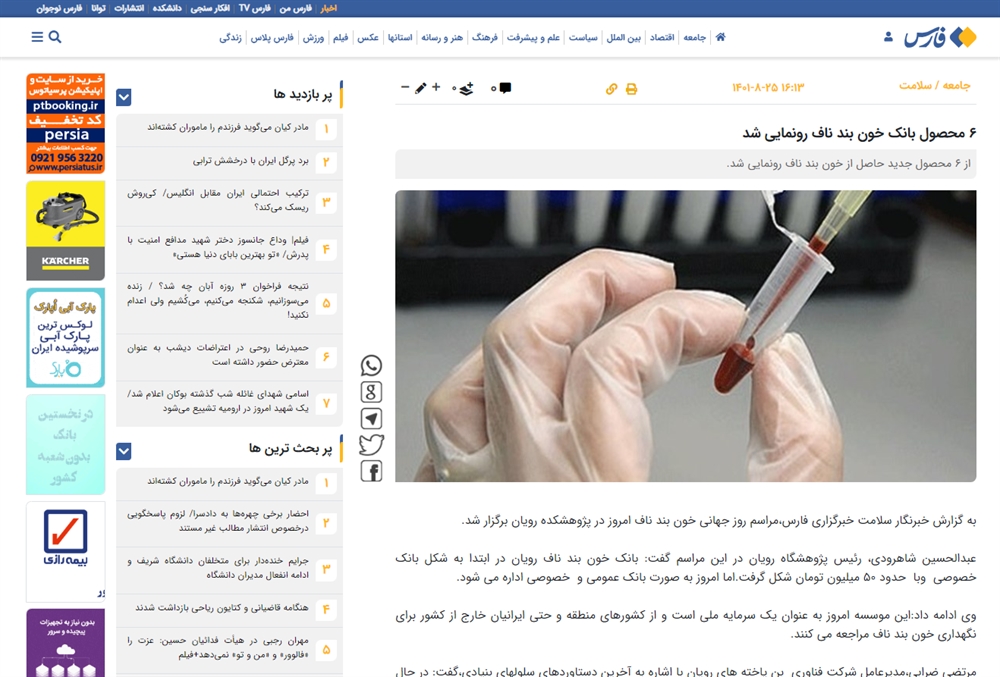Collapse the پر بازدید ها section

click(x=124, y=98)
